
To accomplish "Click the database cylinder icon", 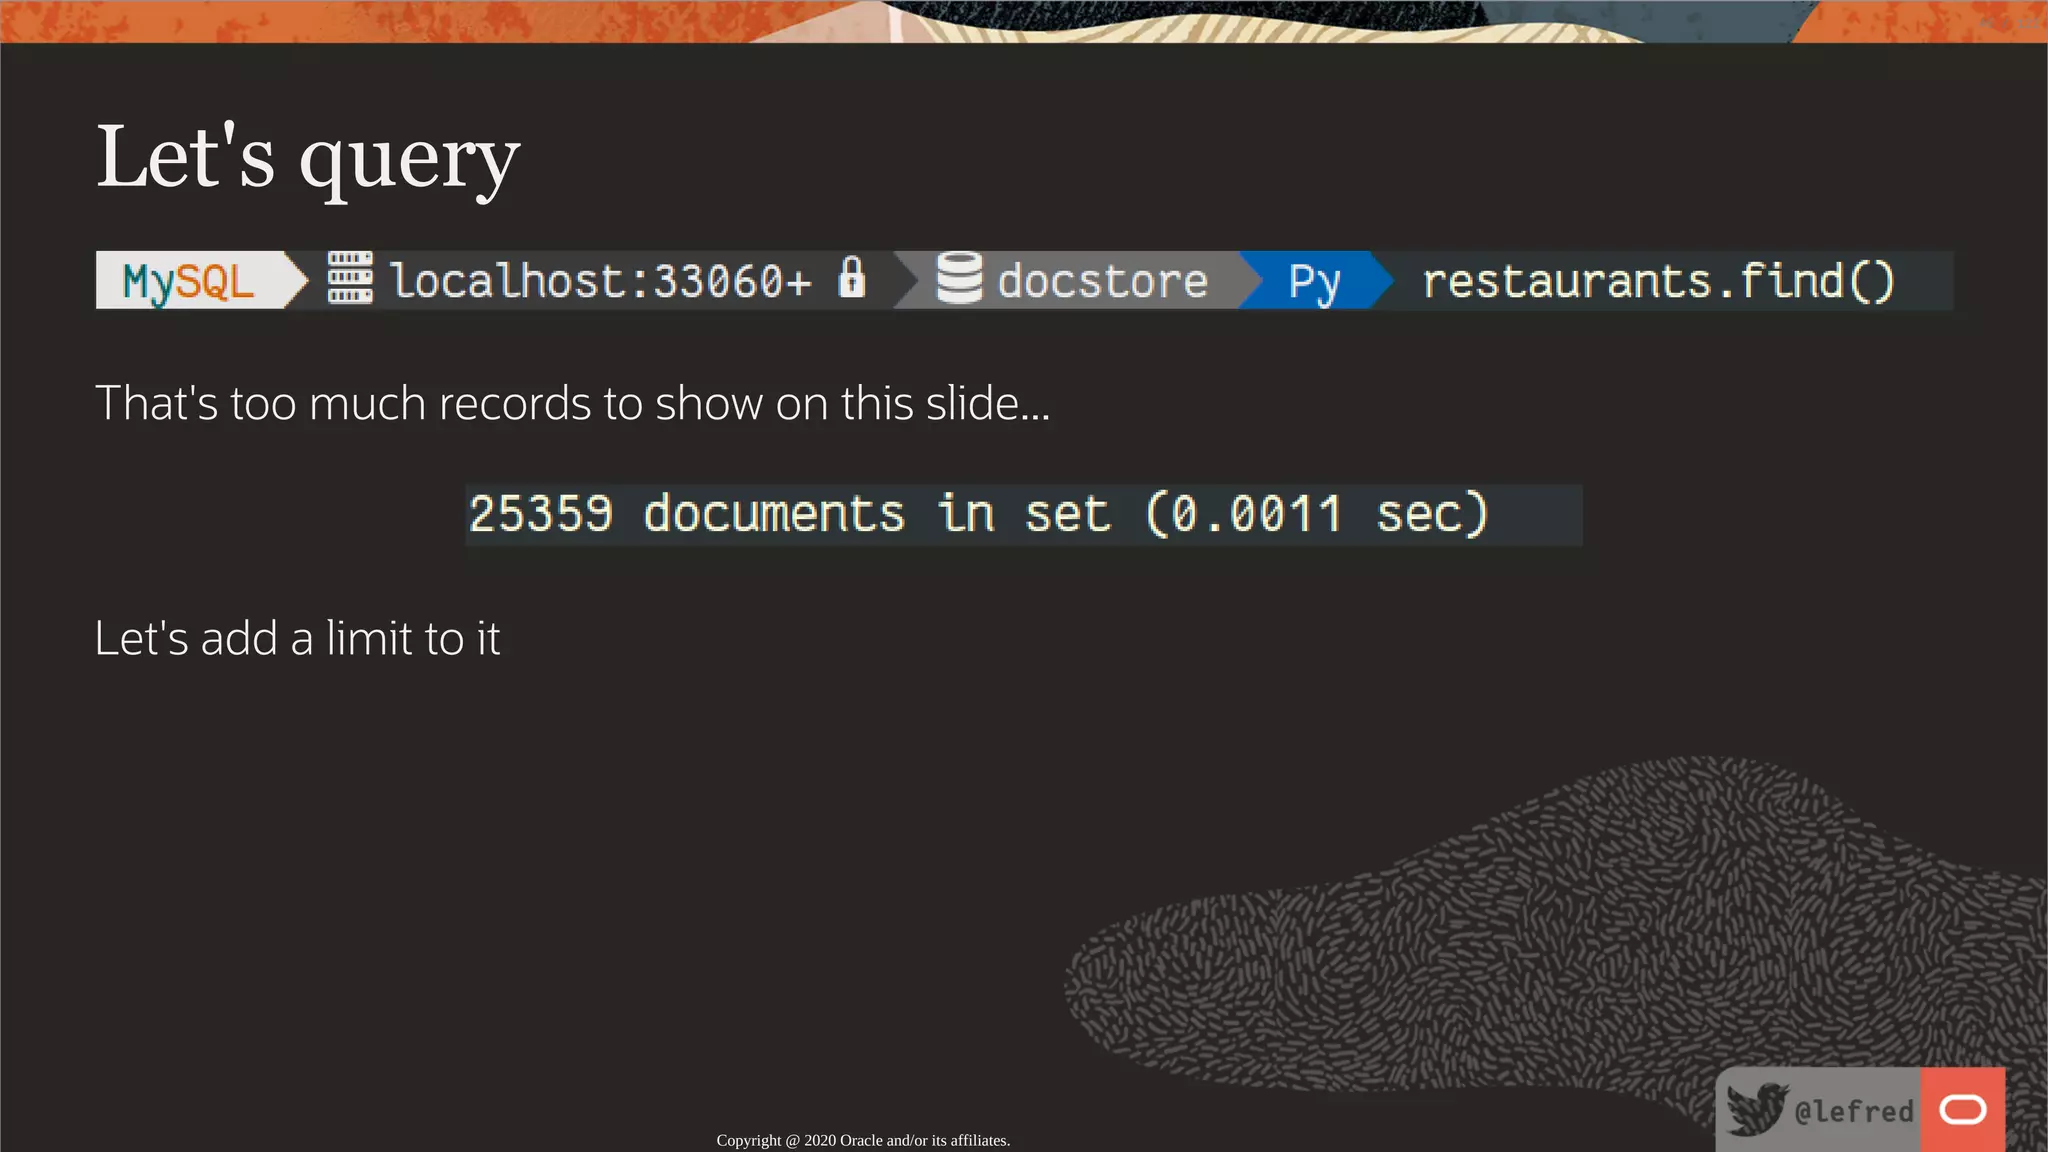I will pos(959,278).
